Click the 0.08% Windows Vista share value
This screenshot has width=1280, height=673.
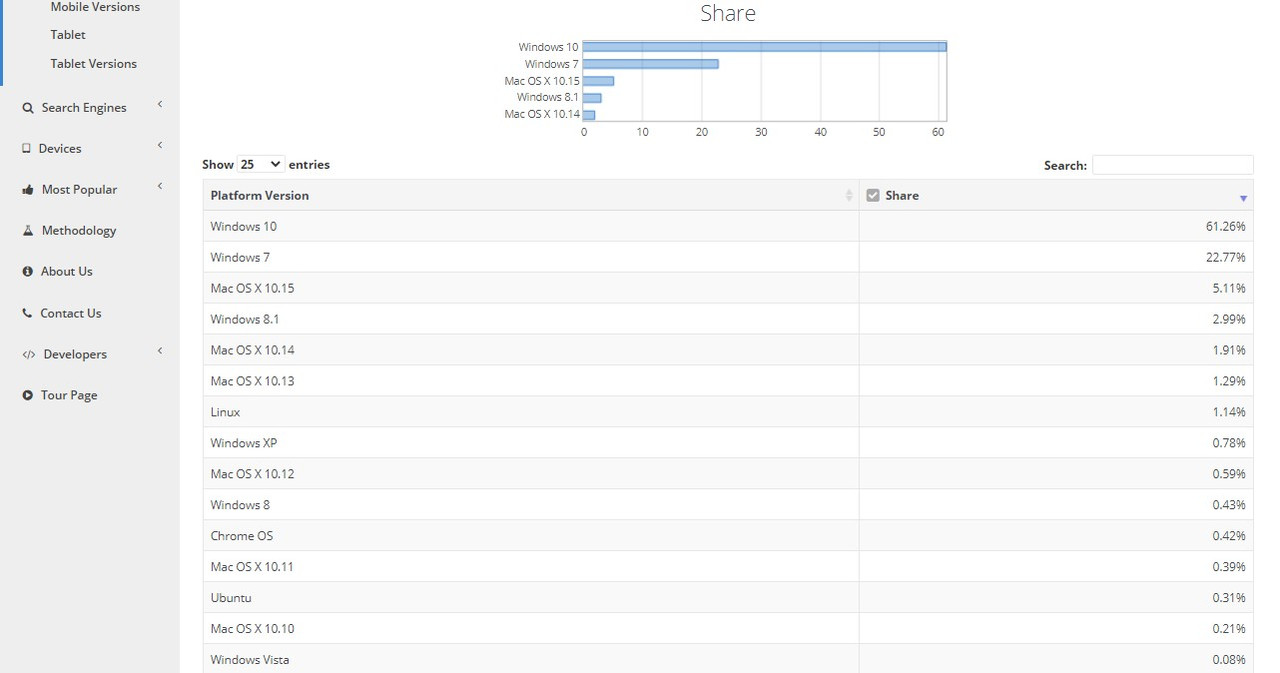(1229, 661)
